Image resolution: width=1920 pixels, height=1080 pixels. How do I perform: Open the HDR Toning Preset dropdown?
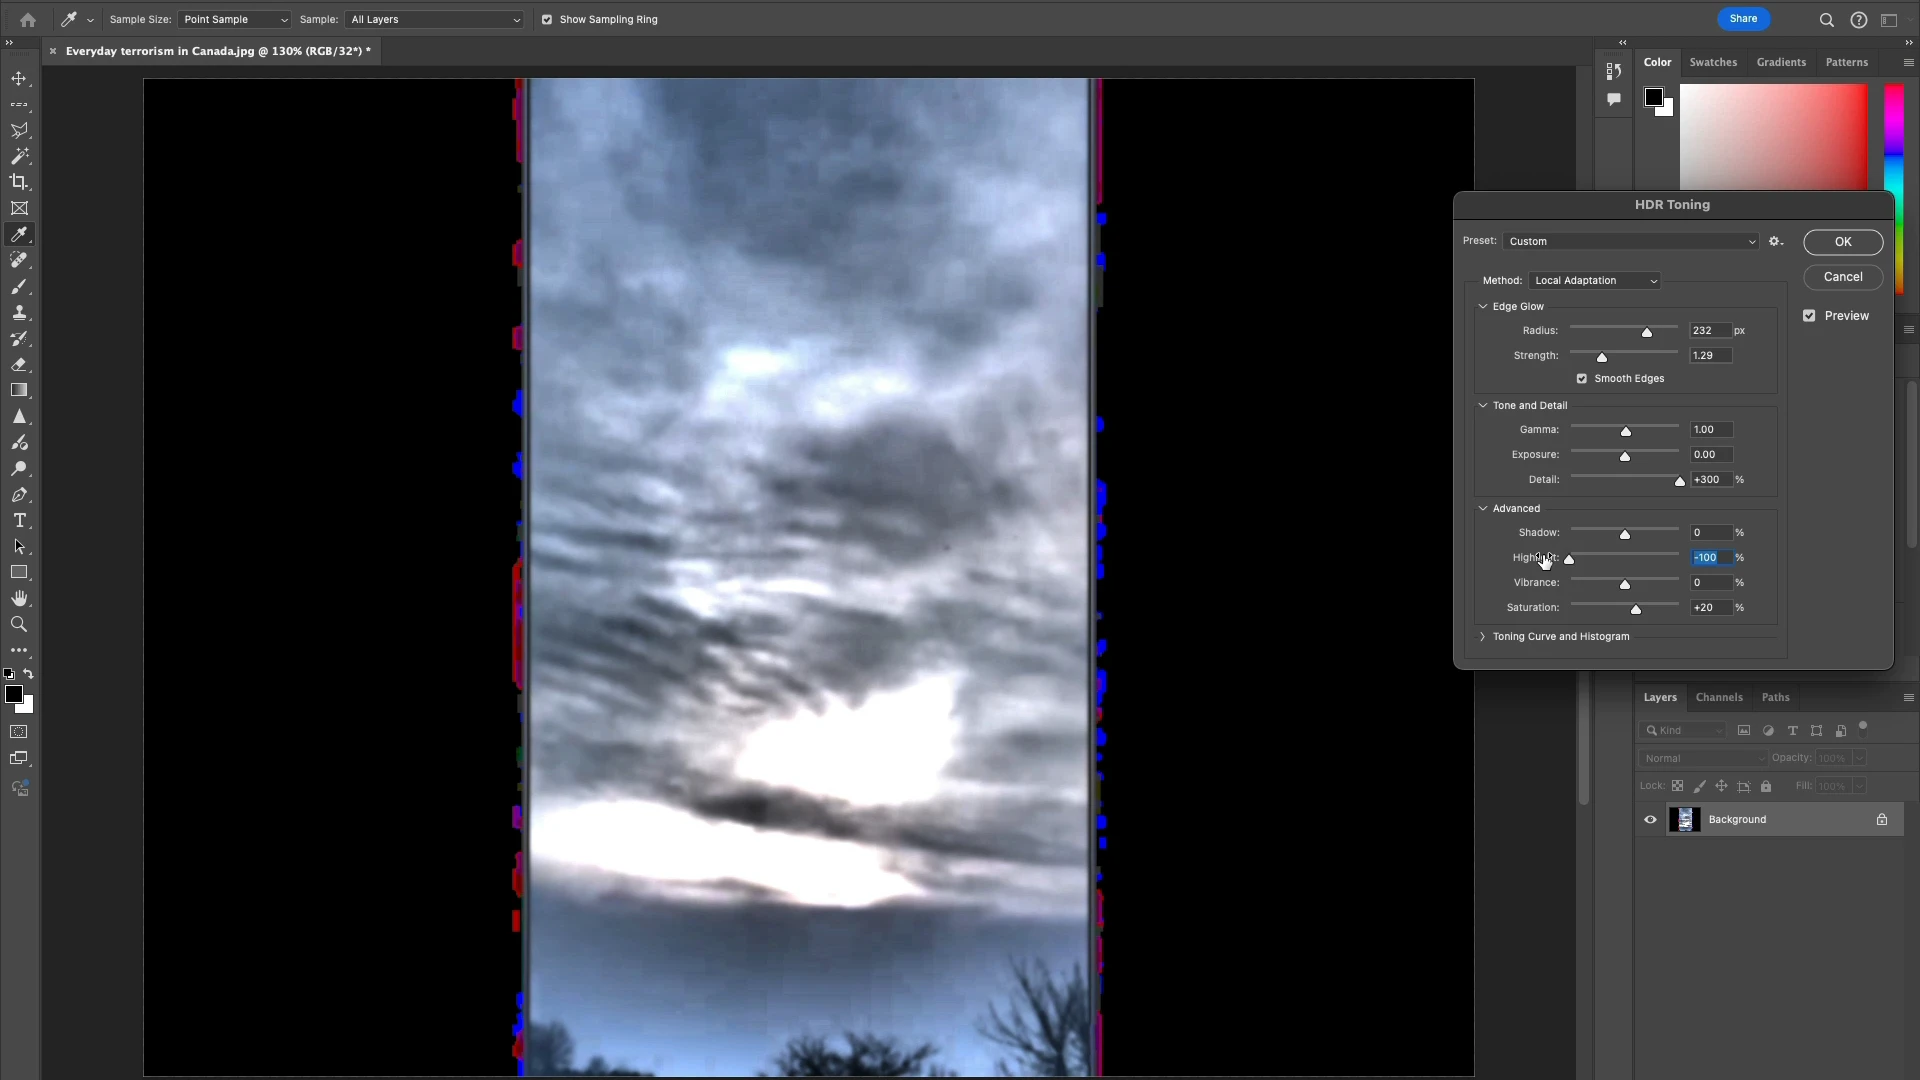(x=1631, y=241)
